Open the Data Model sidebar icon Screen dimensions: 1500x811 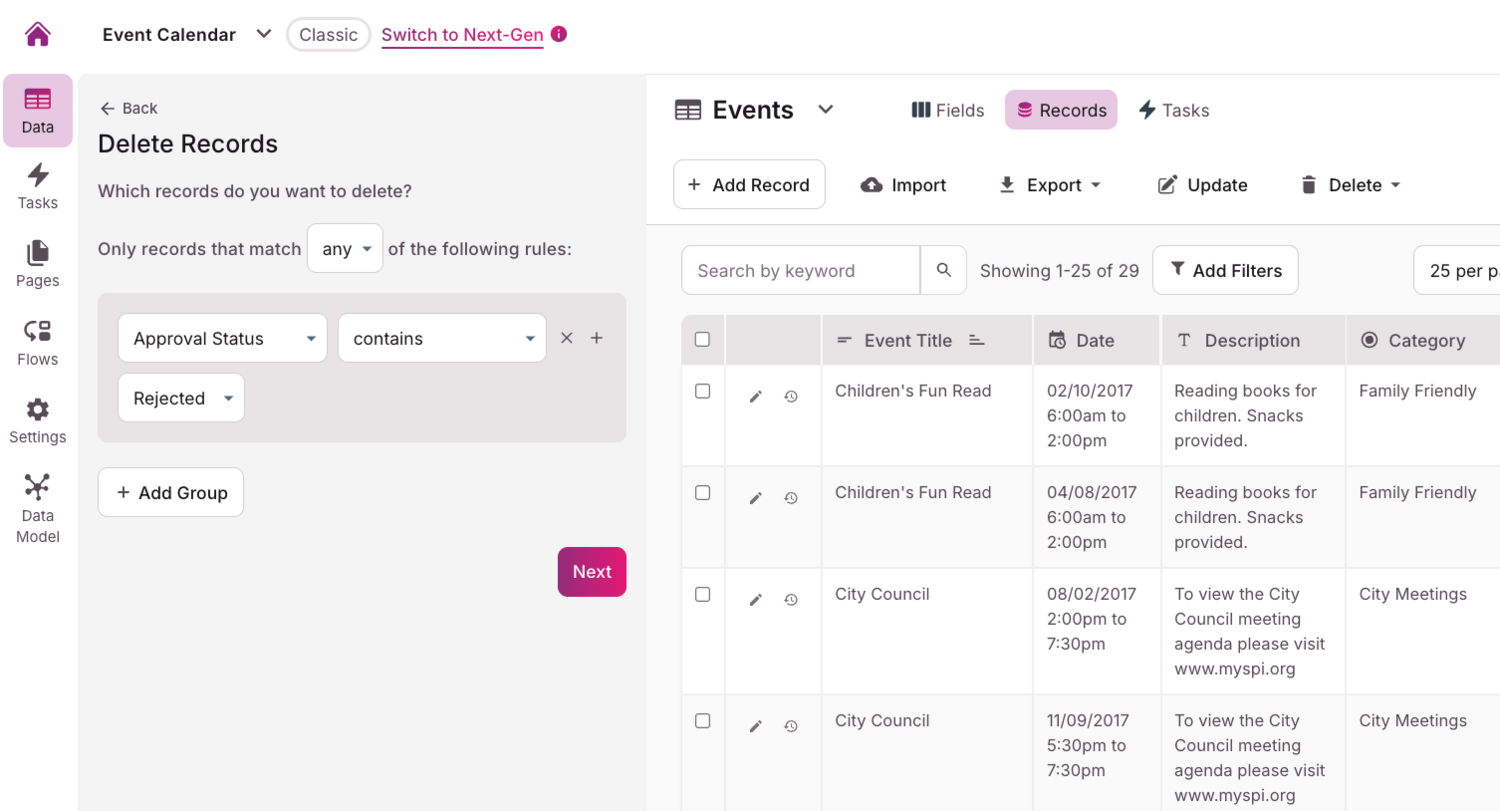[37, 508]
